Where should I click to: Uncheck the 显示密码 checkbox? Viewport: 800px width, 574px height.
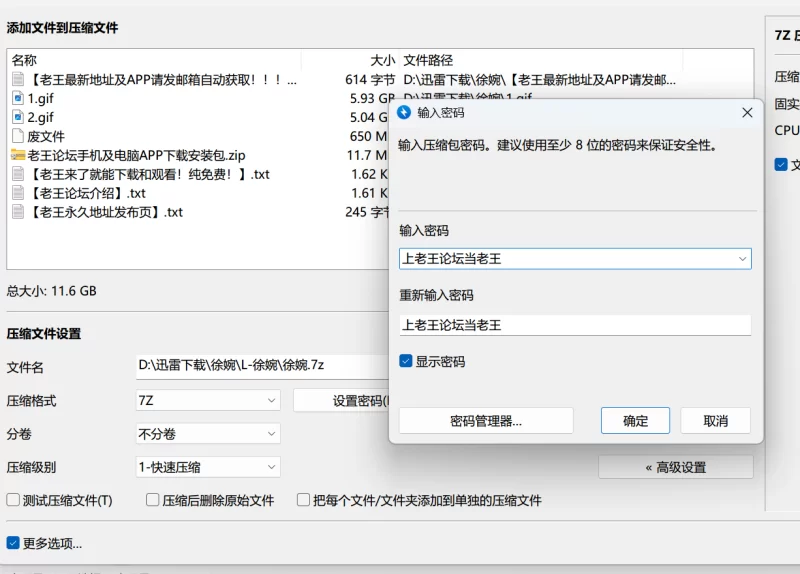pos(406,361)
